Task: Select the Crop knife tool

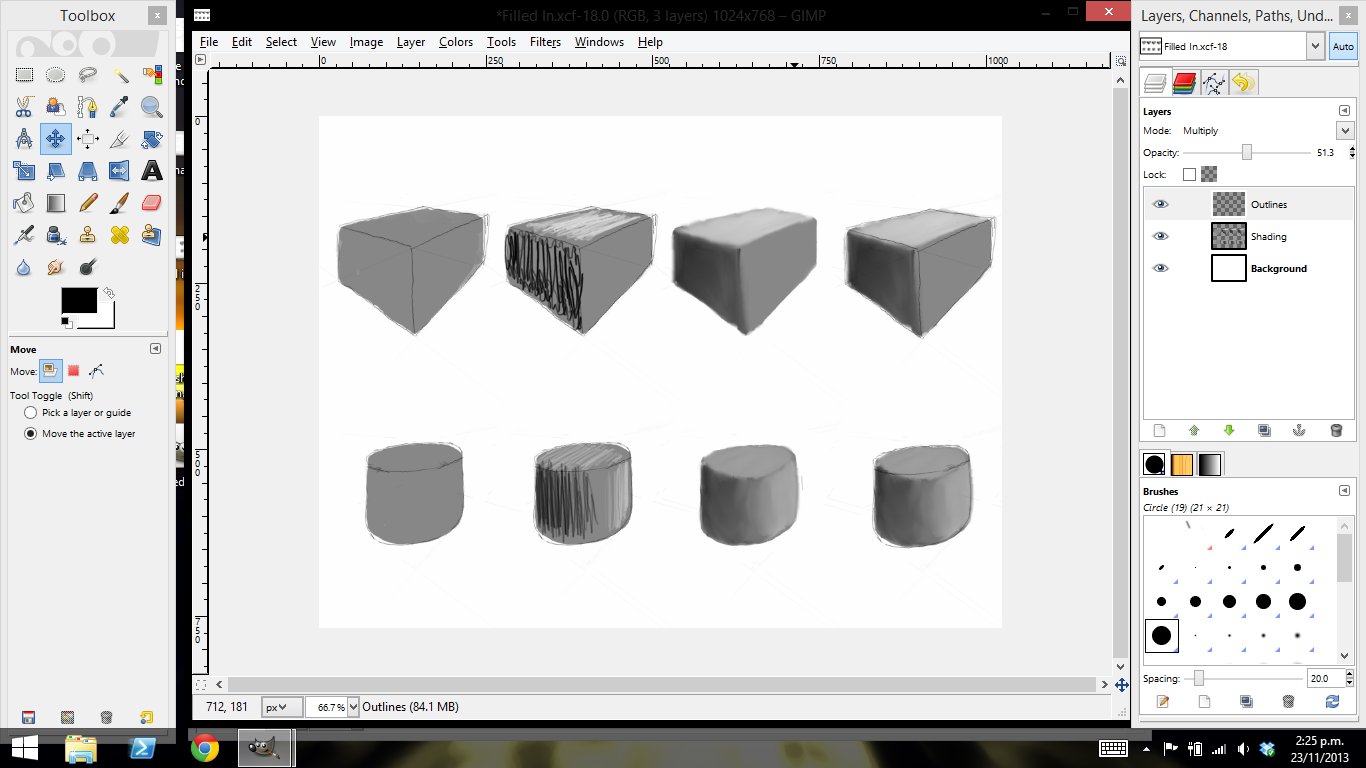Action: pyautogui.click(x=120, y=139)
